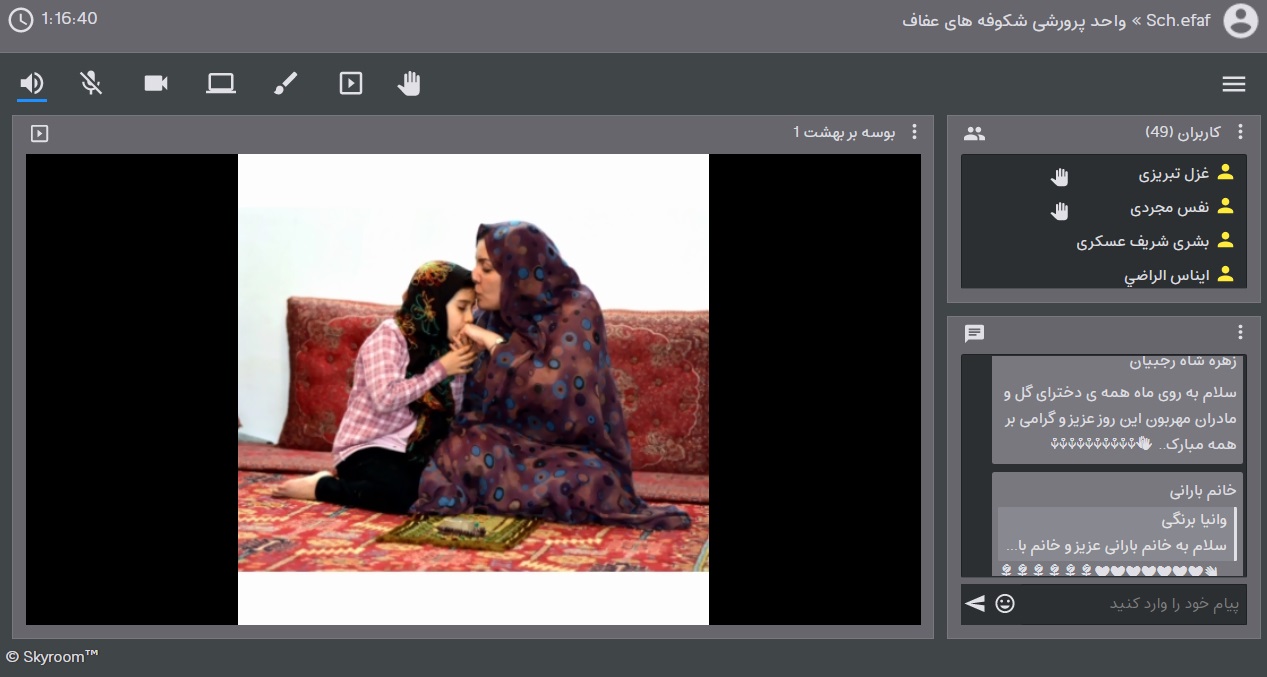Toggle the speaker audio icon
The height and width of the screenshot is (677, 1267).
[x=32, y=84]
